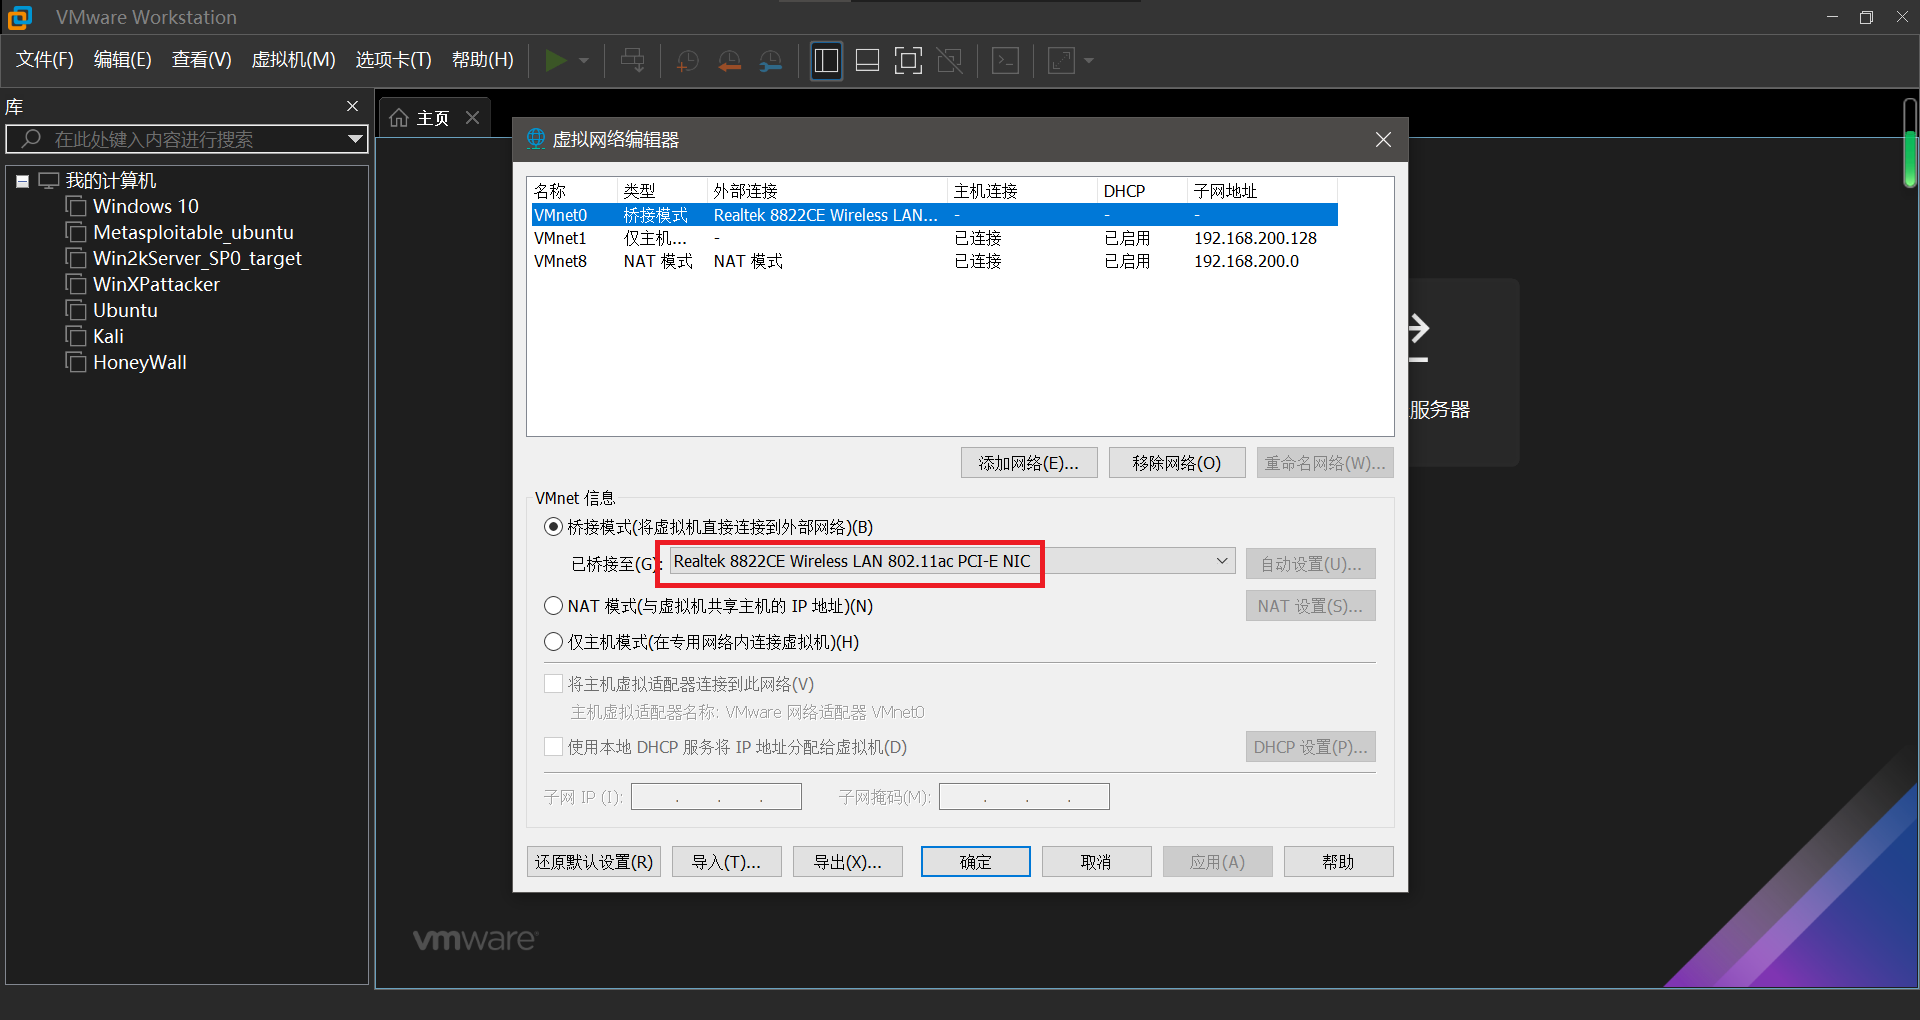Screen dimensions: 1920x1020
Task: Open the 编辑(E) menu
Action: [x=122, y=60]
